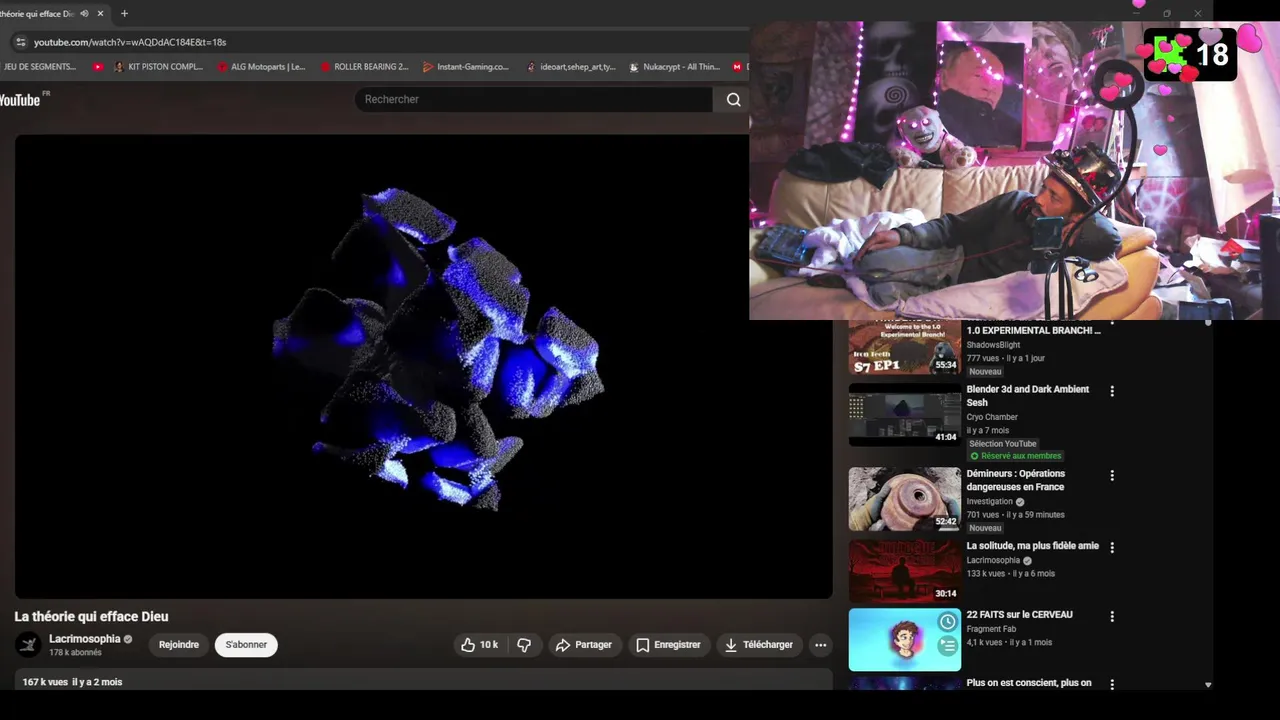This screenshot has height=720, width=1280.
Task: Save the video with Enregistrer
Action: tap(669, 645)
